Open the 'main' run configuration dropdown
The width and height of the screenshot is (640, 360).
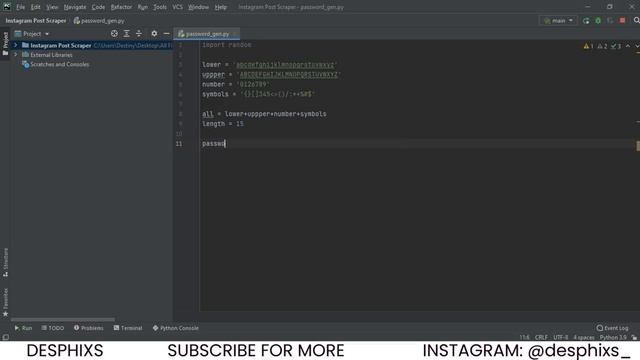pyautogui.click(x=558, y=20)
